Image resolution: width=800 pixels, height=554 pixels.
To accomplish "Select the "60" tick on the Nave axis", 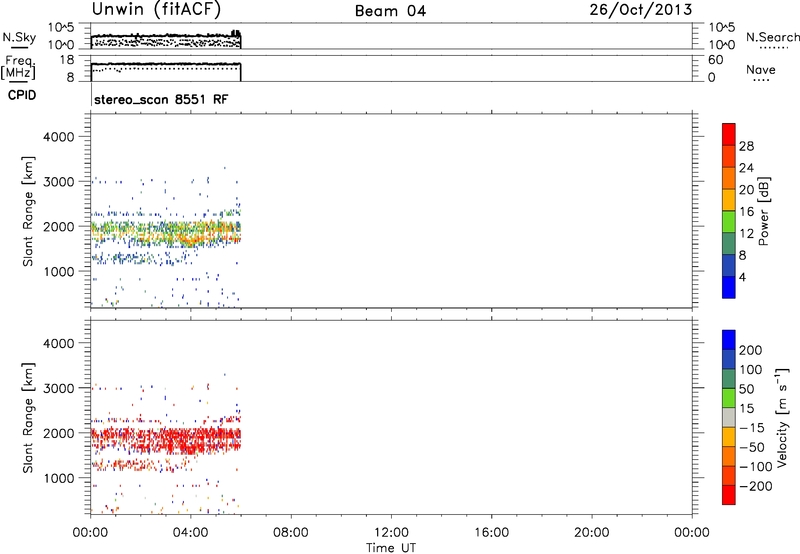I will tap(715, 60).
